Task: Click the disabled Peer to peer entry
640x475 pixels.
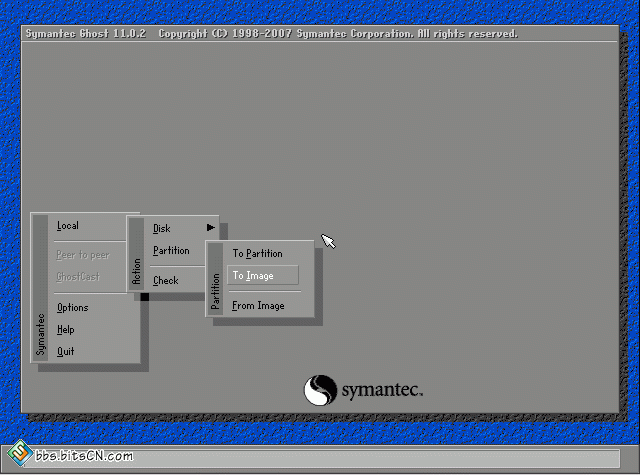Action: click(x=83, y=255)
